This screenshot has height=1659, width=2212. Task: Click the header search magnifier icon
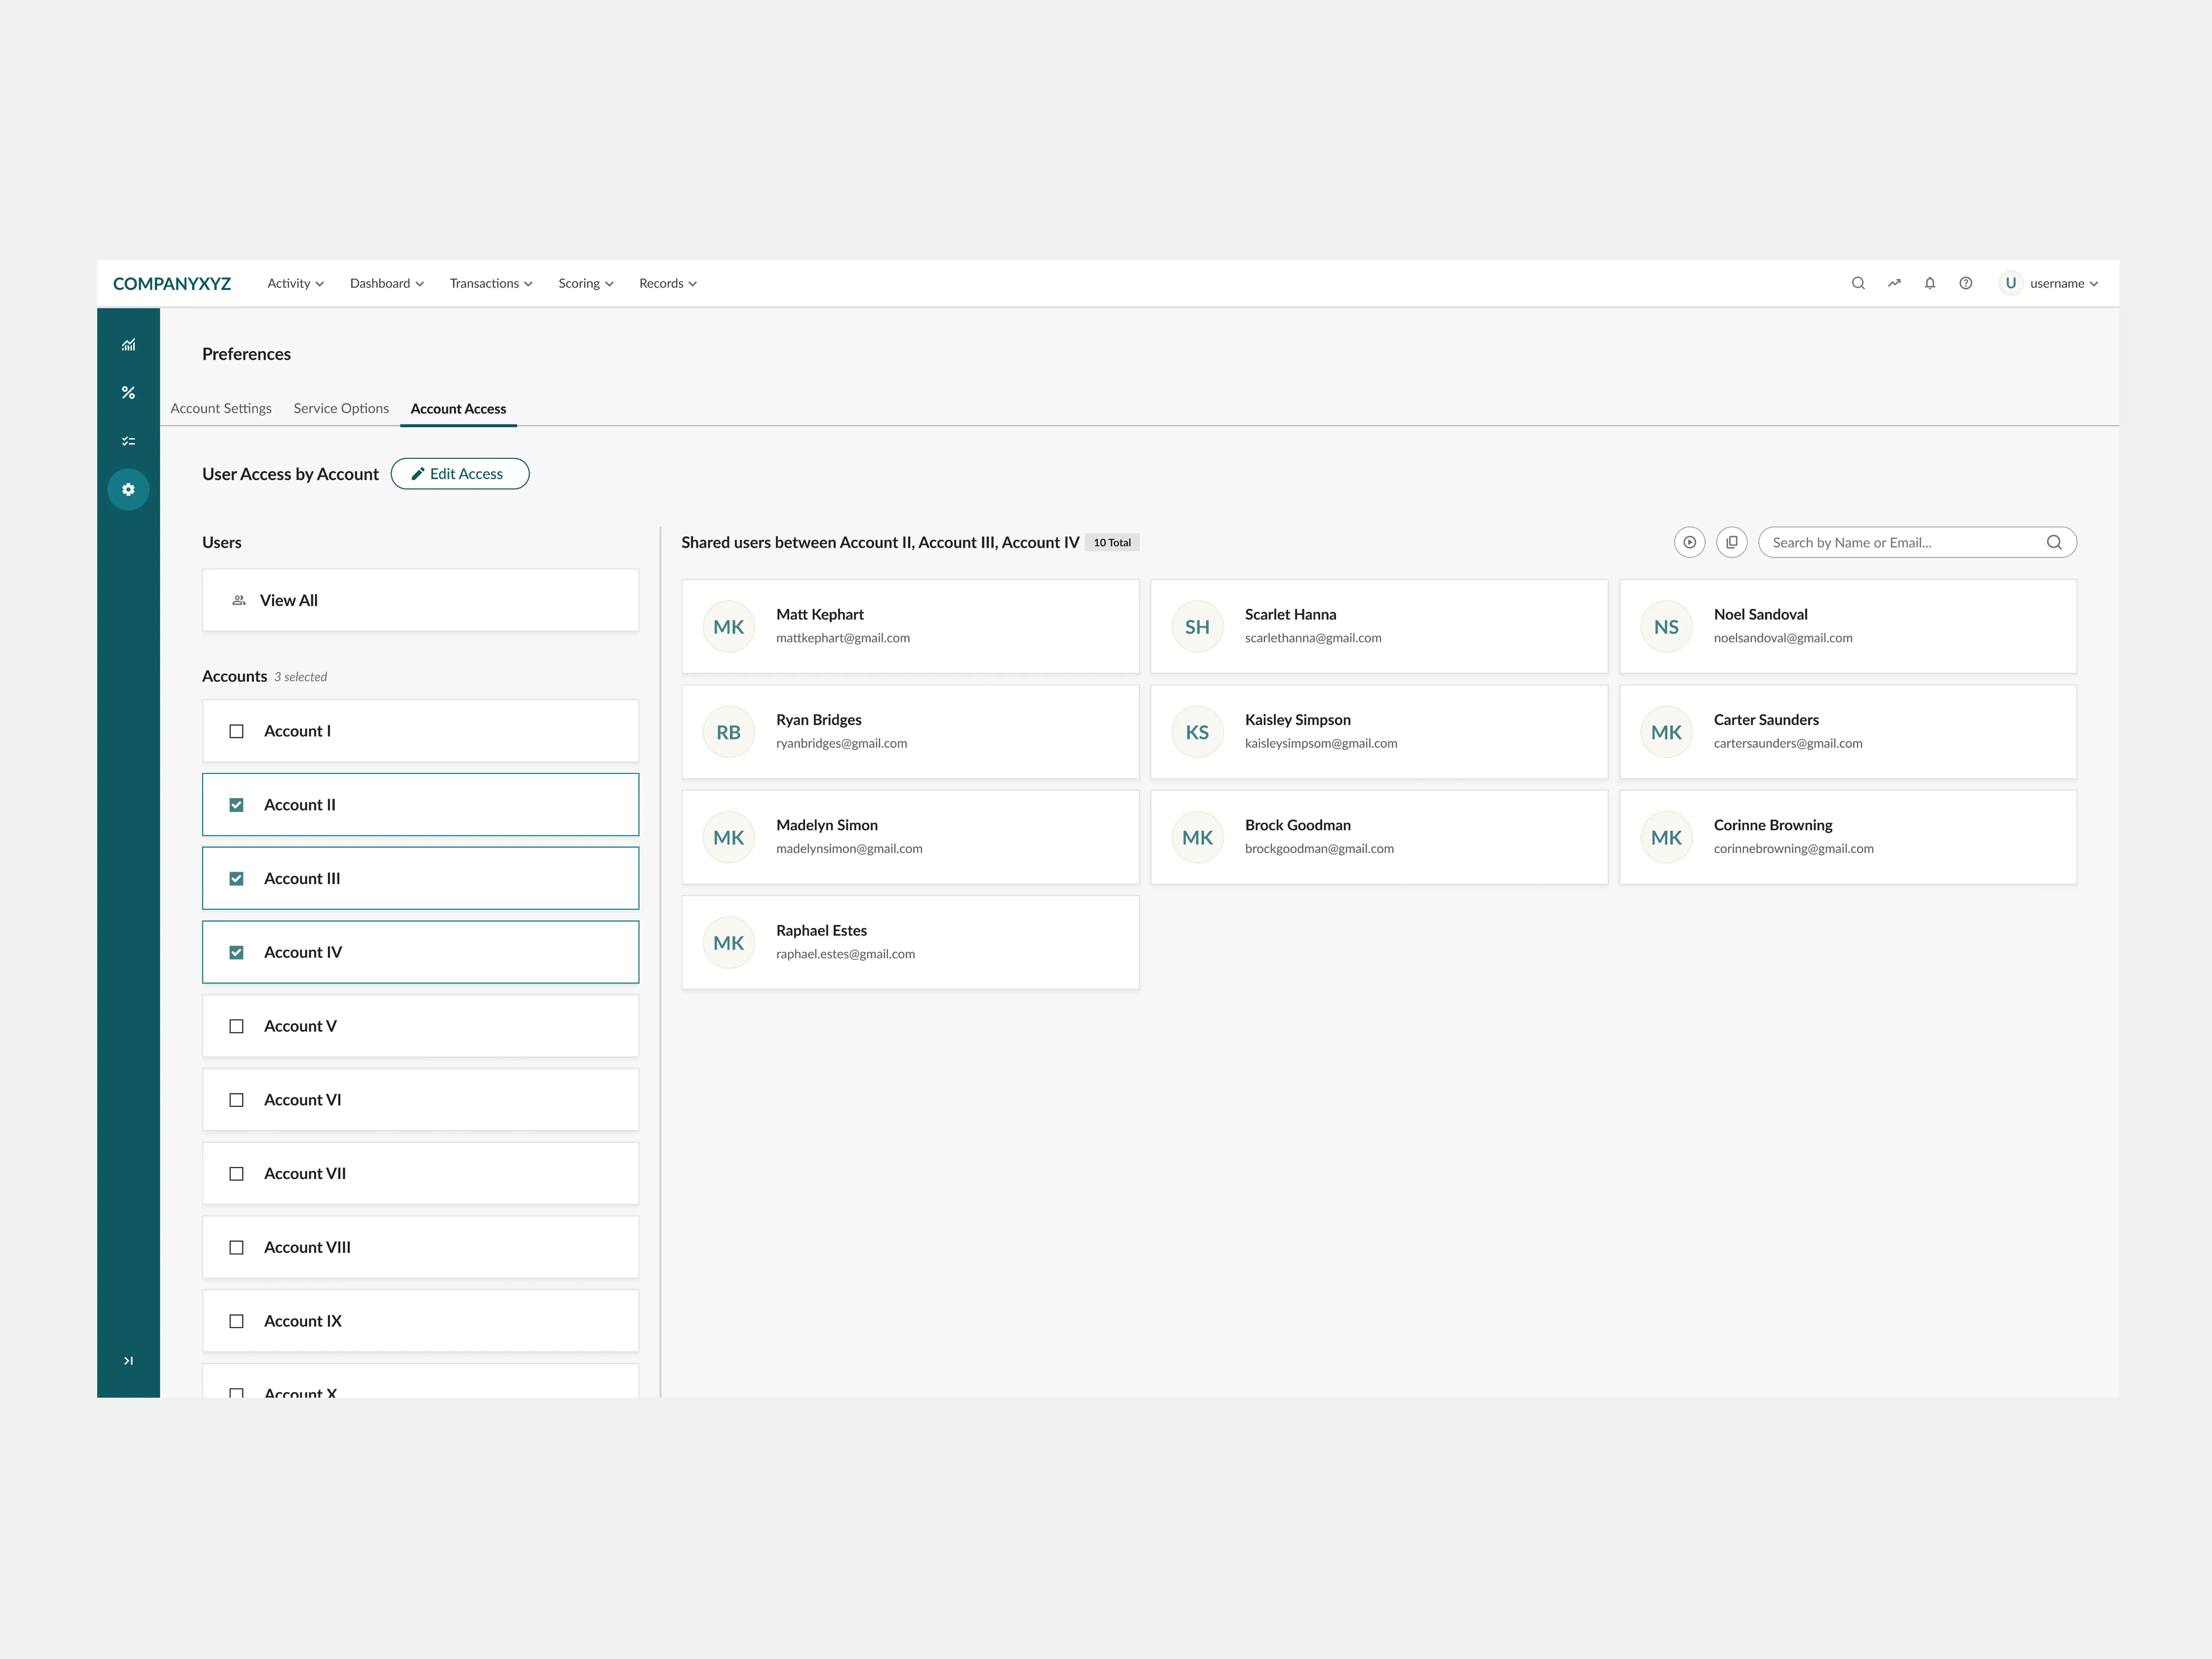point(1858,283)
